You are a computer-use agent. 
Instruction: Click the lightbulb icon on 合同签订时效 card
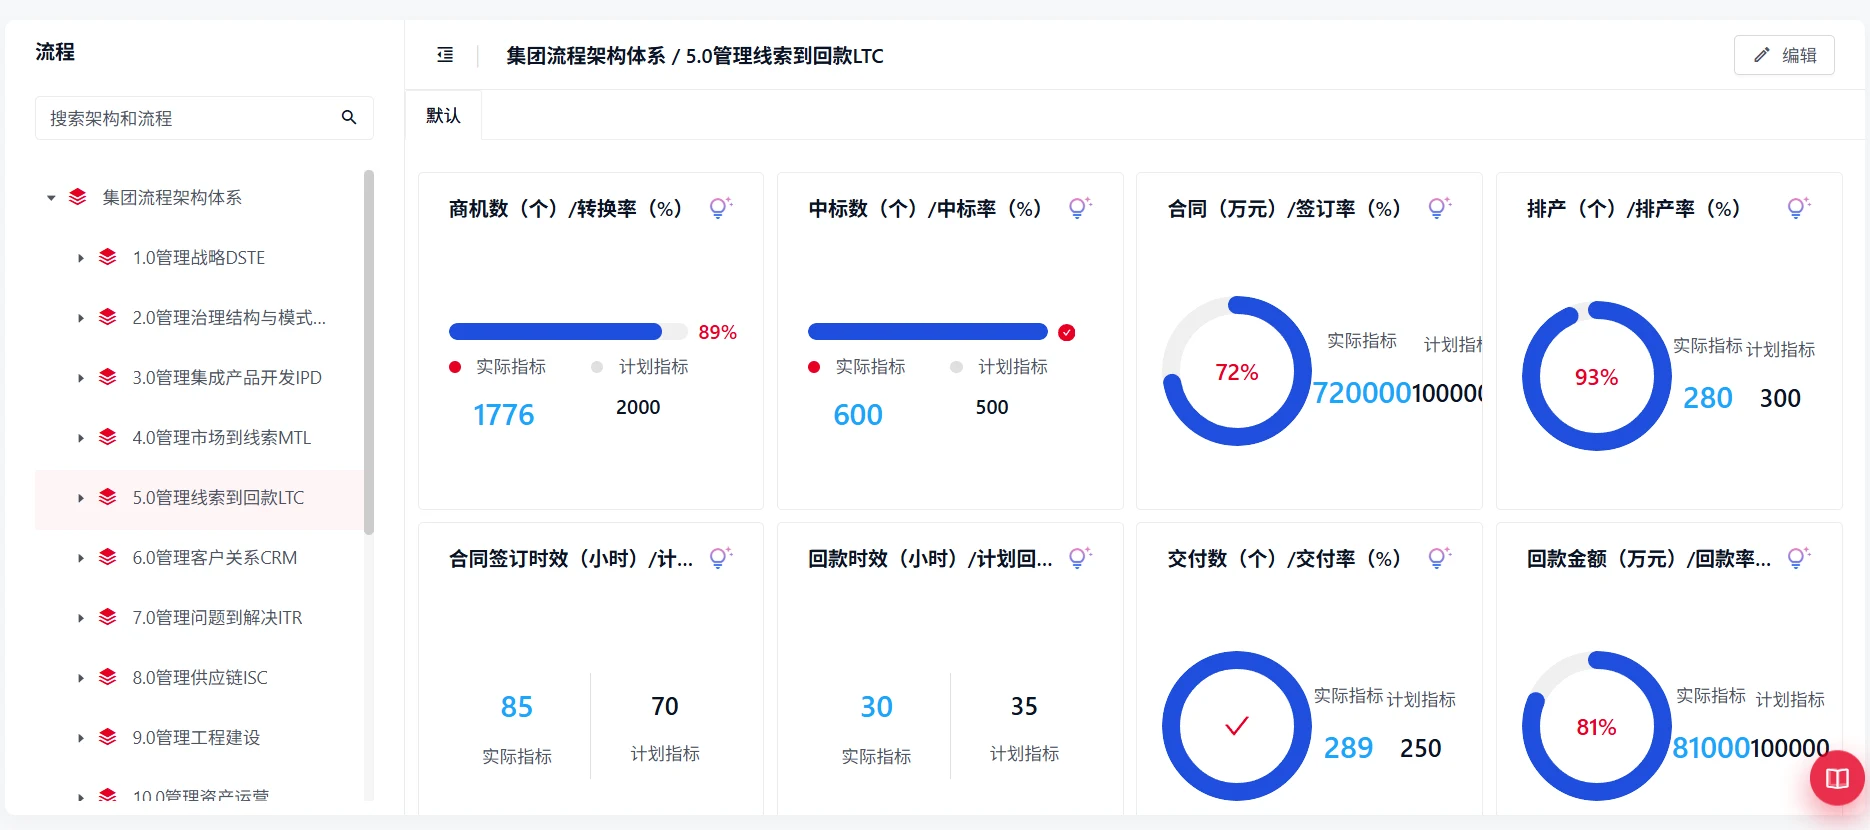[x=721, y=557]
